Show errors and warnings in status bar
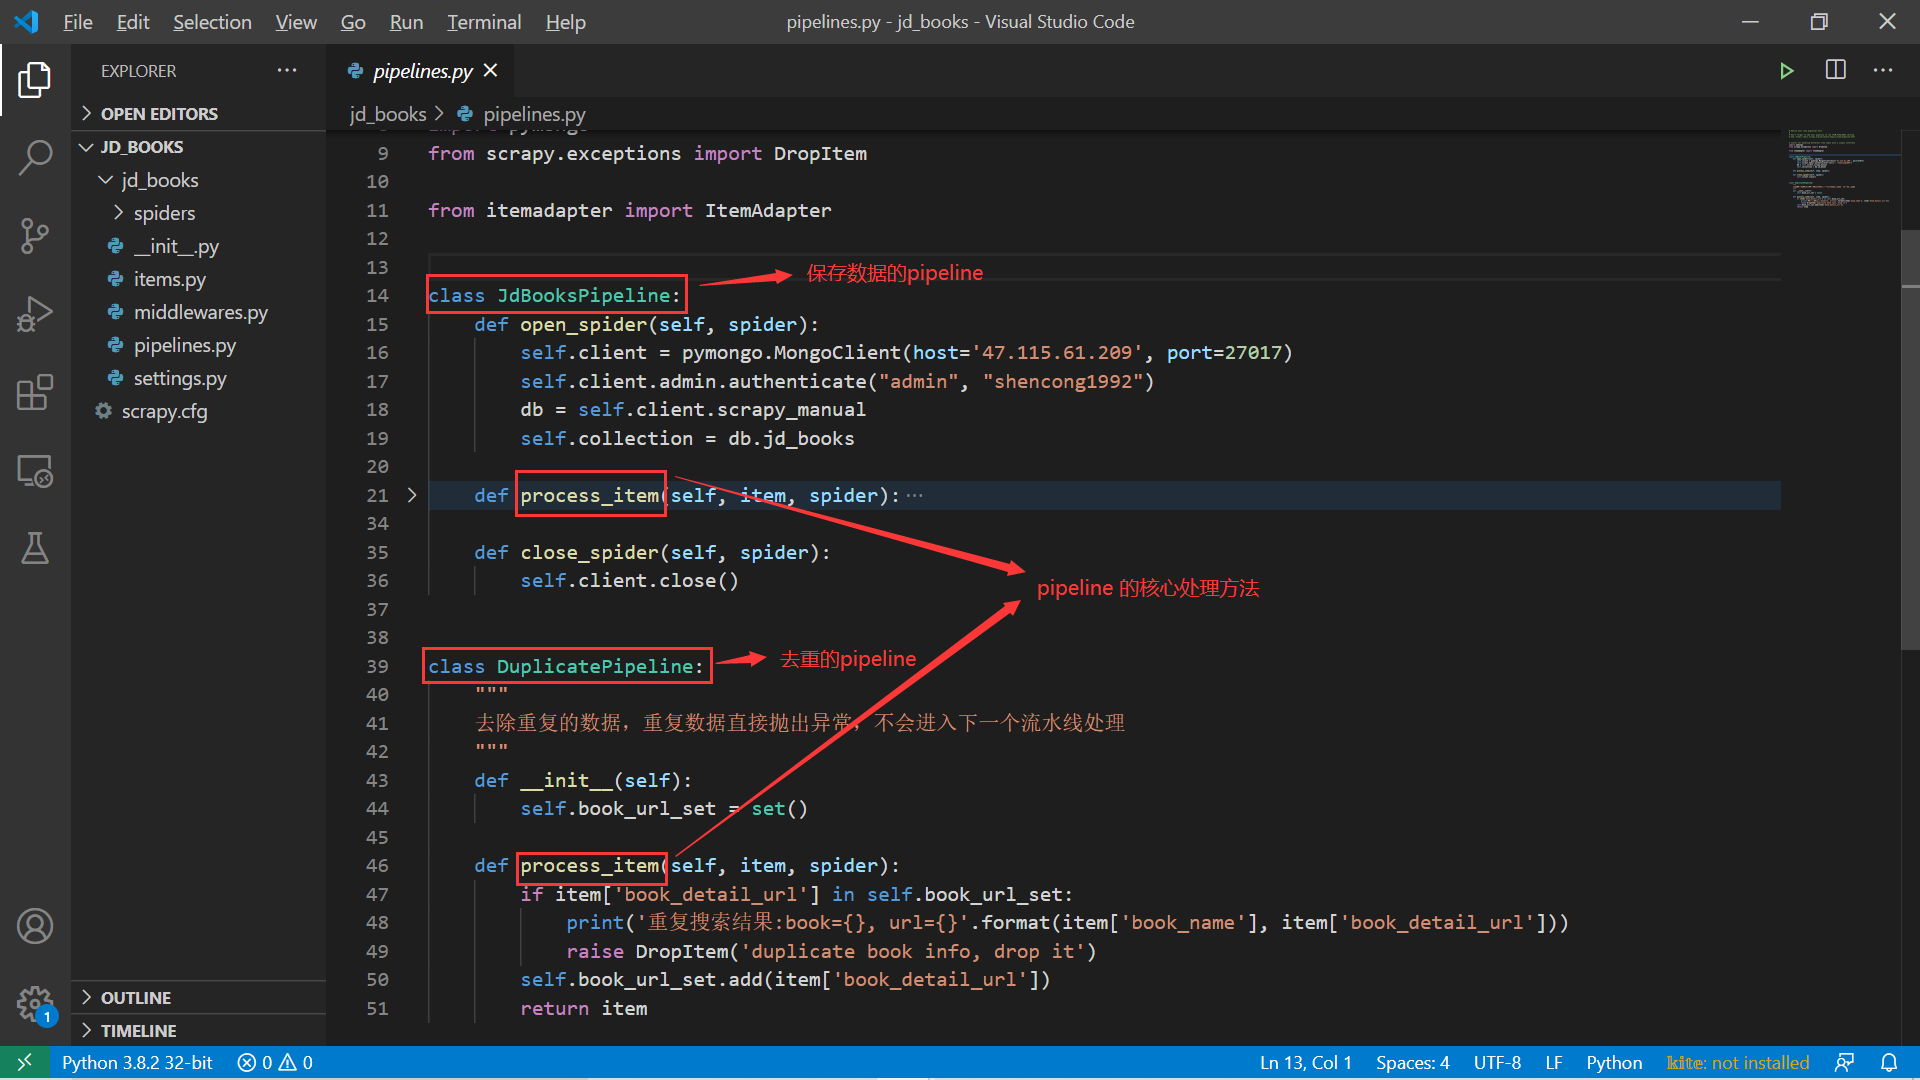 275,1062
